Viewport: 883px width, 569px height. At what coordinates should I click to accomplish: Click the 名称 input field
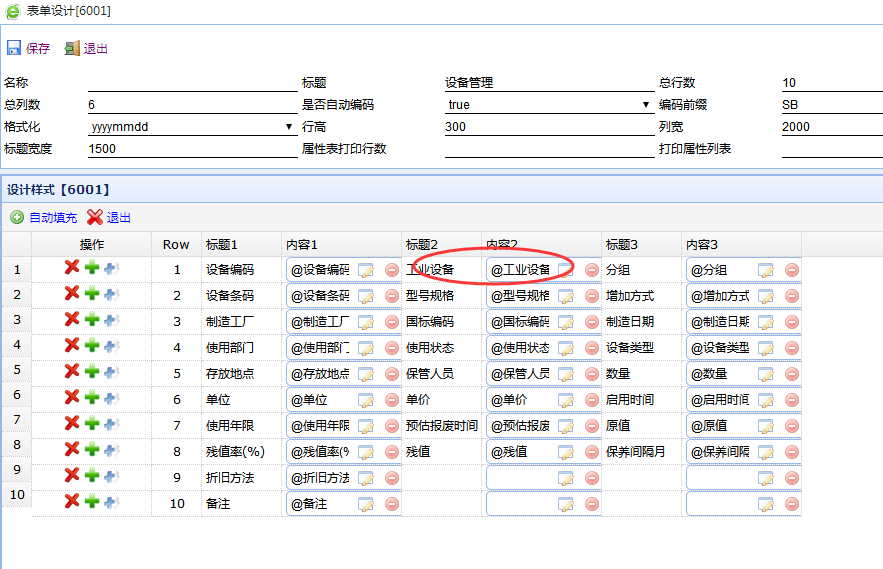(x=178, y=83)
